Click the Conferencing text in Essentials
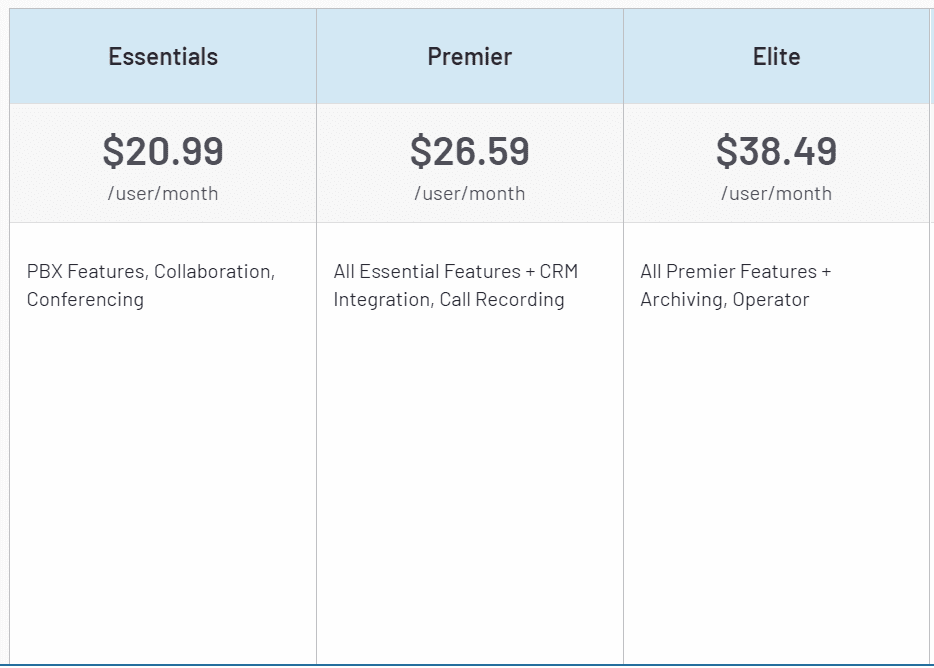The width and height of the screenshot is (934, 668). tap(85, 300)
